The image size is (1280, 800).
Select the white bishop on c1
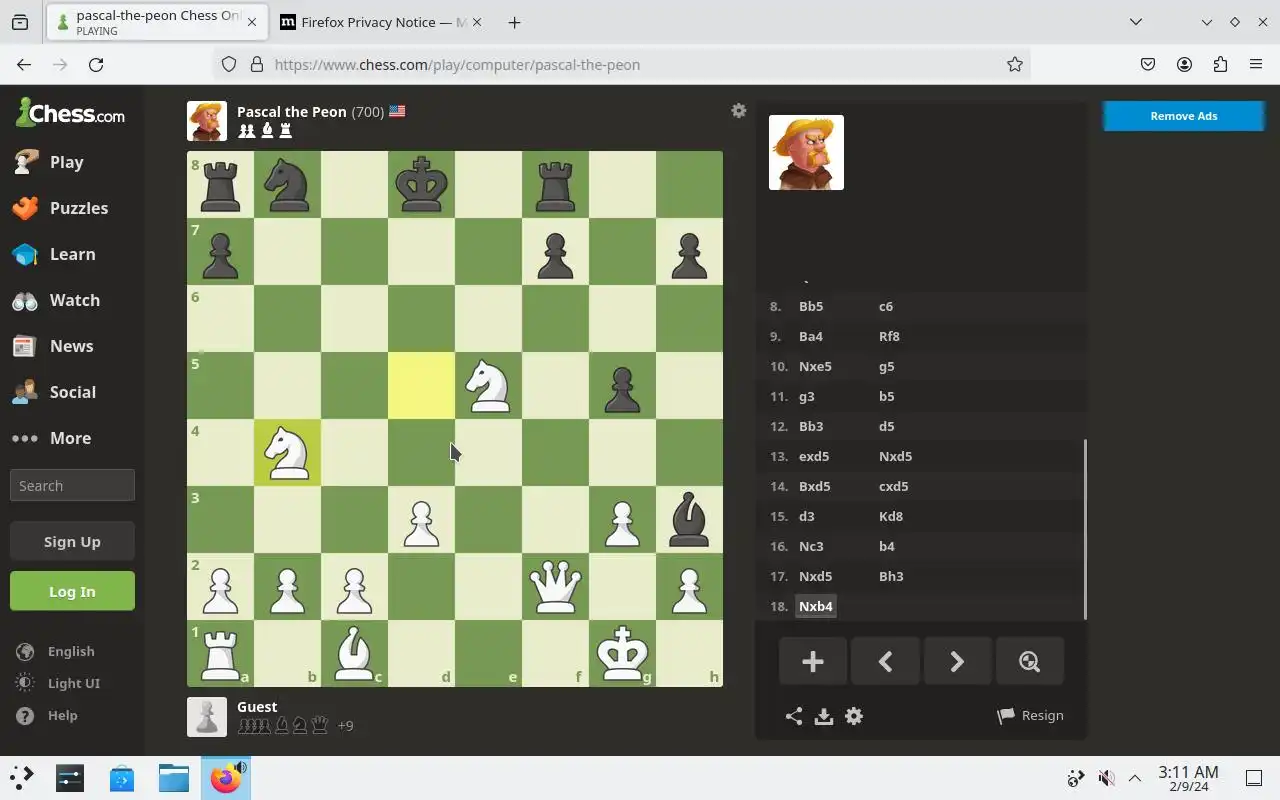354,653
